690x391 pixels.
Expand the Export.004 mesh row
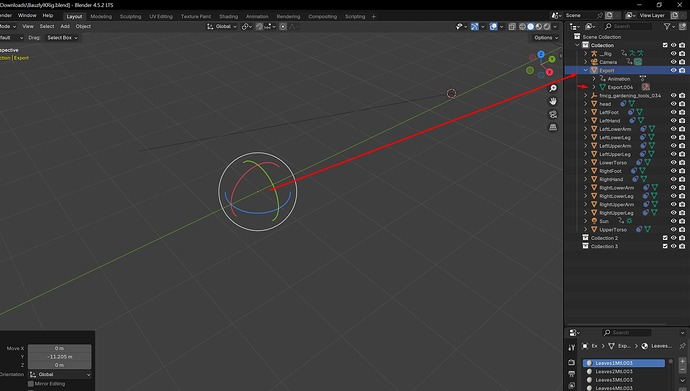(594, 87)
